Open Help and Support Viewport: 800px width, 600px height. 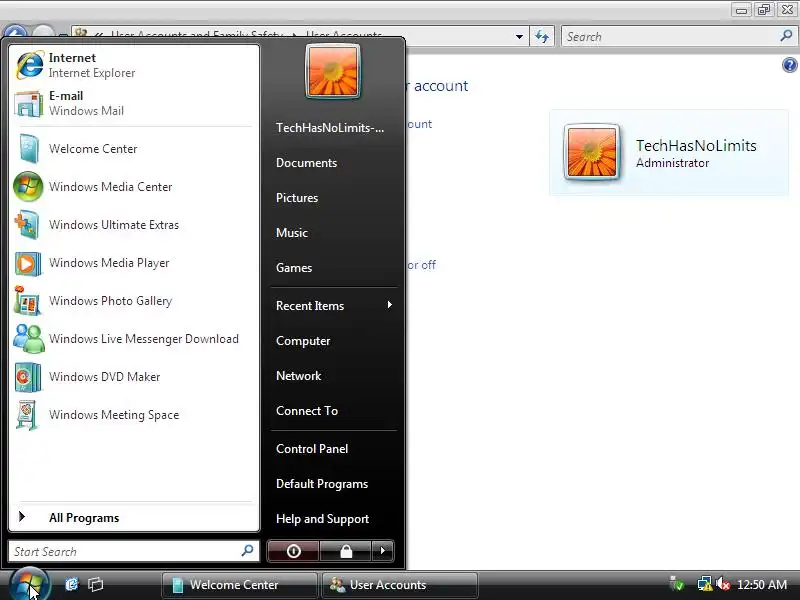[x=322, y=519]
